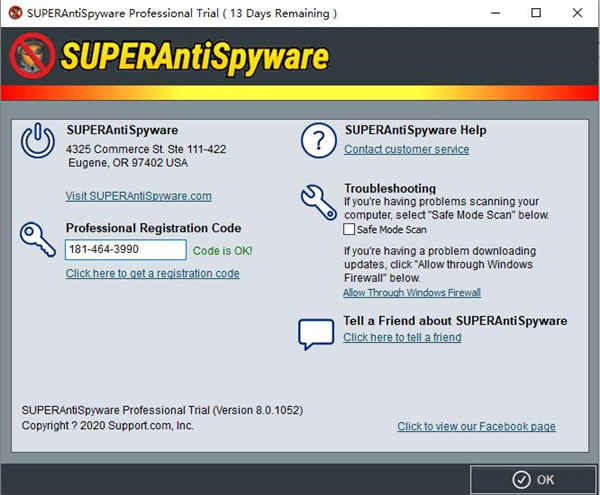The height and width of the screenshot is (495, 600).
Task: Click the question mark help icon
Action: coord(318,141)
